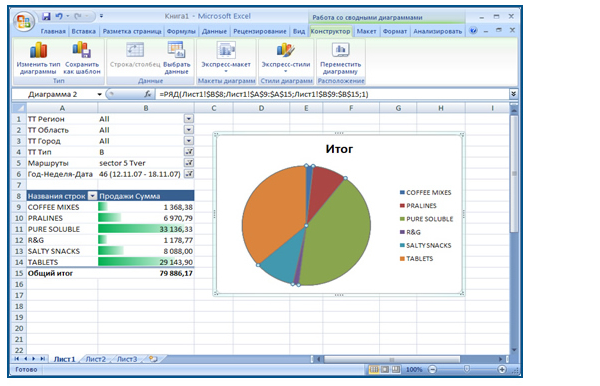This screenshot has width=600, height=386.
Task: Open Express layout gallery
Action: 226,57
